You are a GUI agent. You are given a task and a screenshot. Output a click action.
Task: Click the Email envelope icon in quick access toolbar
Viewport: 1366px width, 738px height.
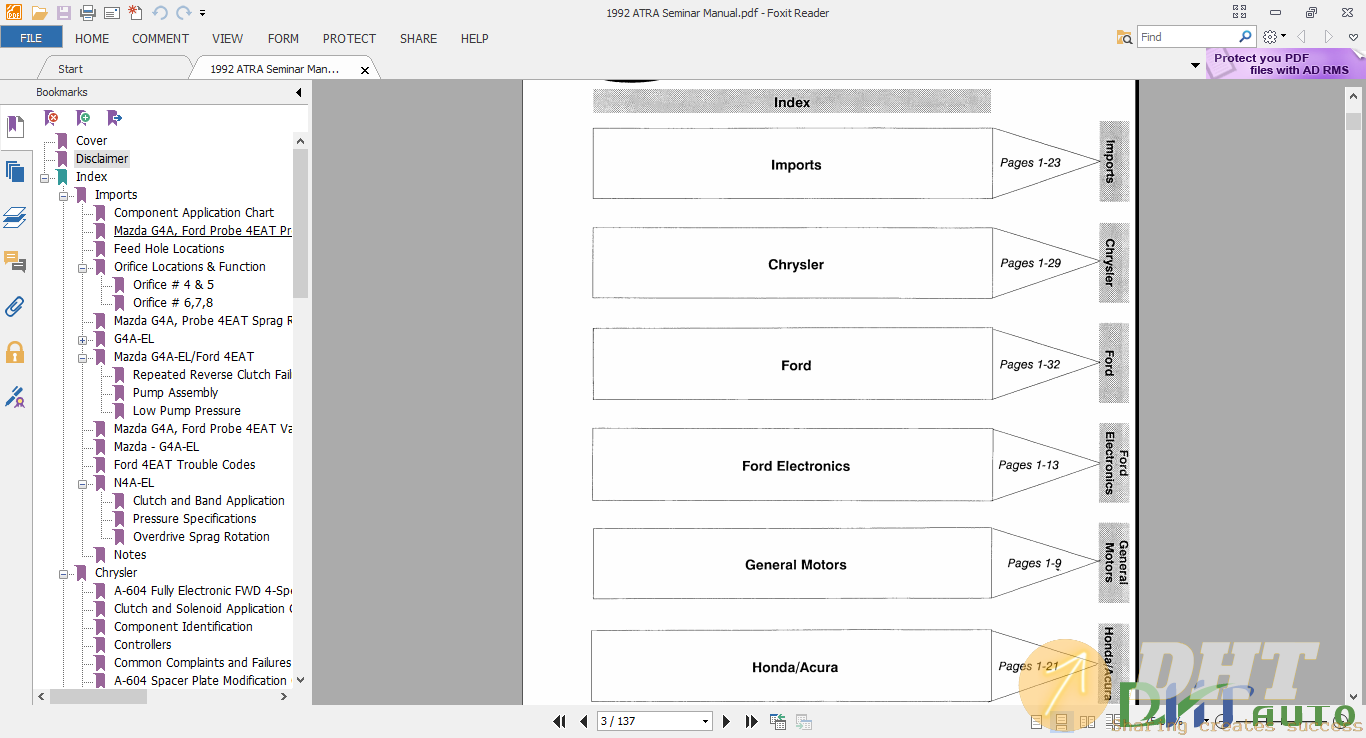[112, 13]
